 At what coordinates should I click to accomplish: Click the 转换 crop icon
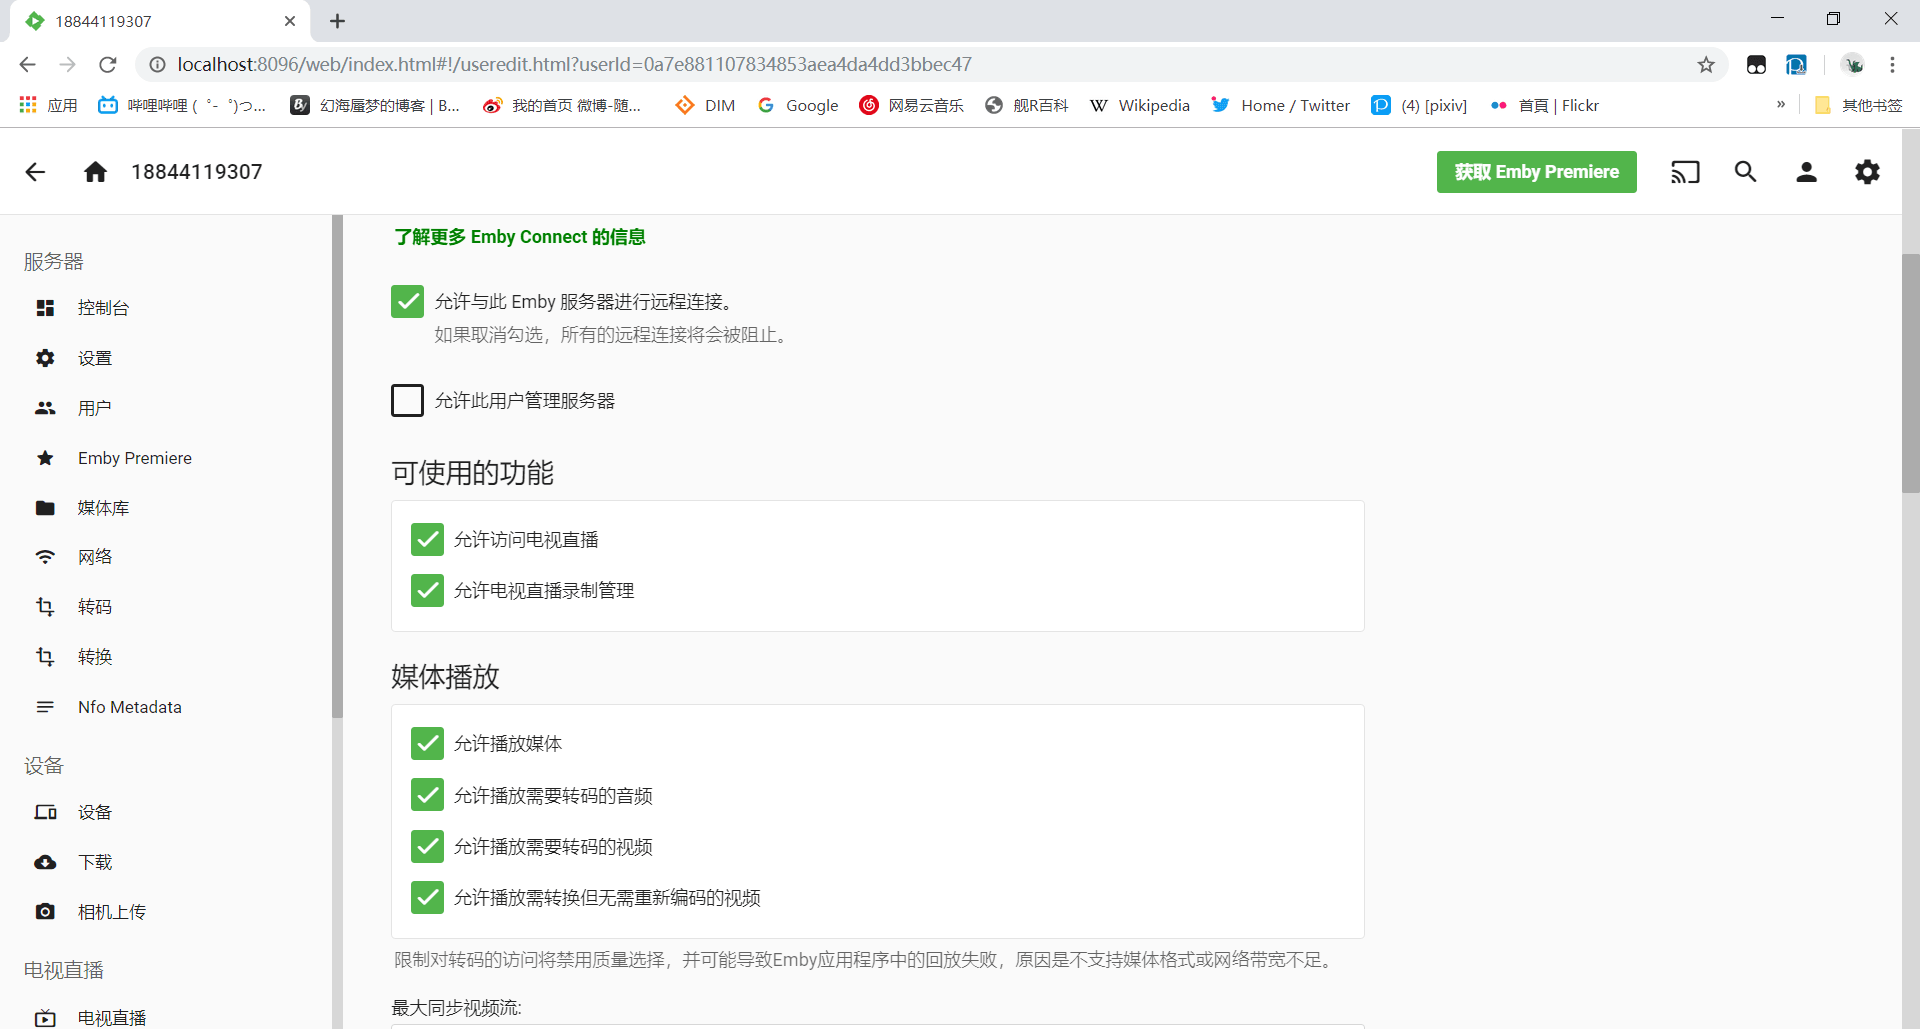(x=45, y=657)
